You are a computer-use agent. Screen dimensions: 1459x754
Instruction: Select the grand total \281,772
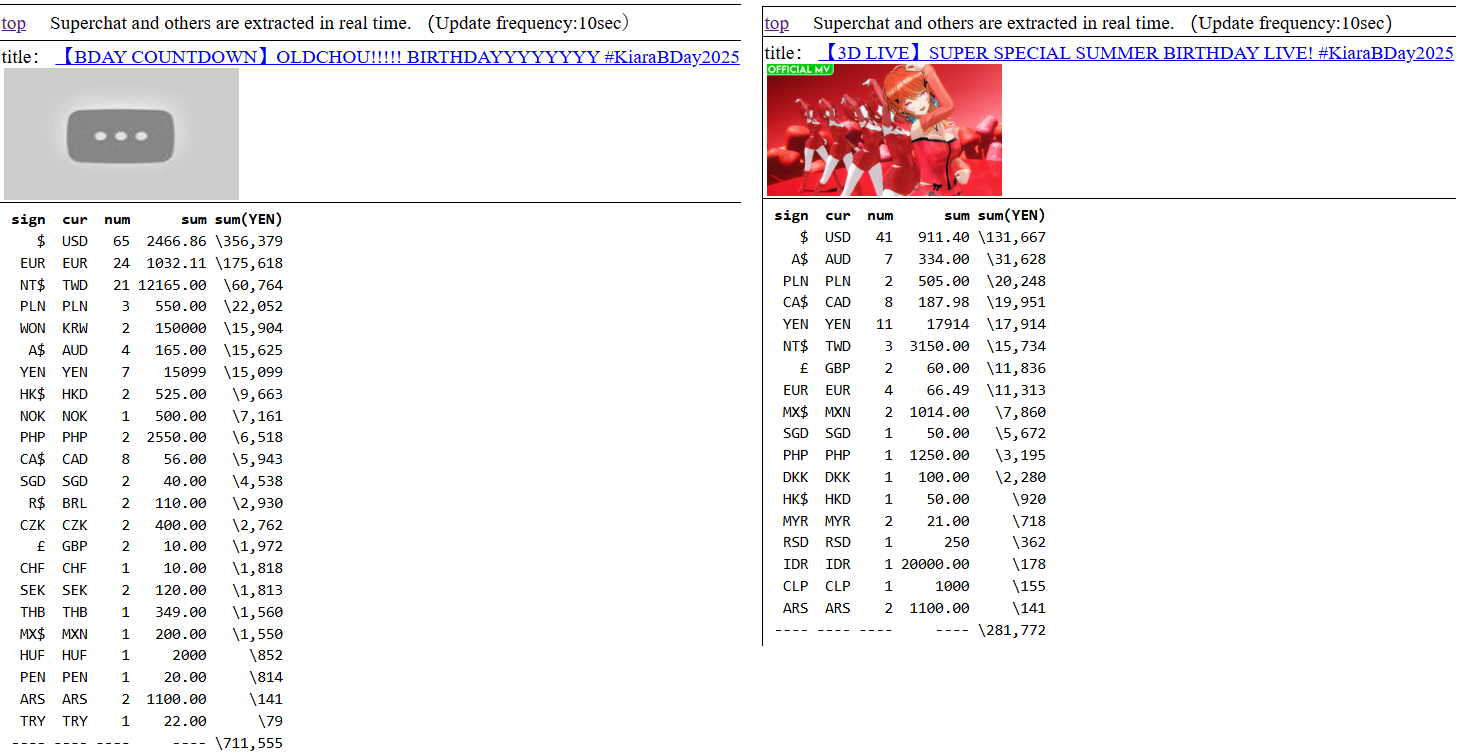point(1012,630)
